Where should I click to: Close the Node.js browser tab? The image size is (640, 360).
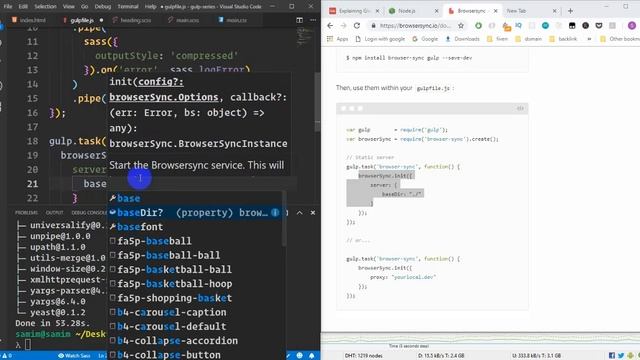click(x=436, y=11)
